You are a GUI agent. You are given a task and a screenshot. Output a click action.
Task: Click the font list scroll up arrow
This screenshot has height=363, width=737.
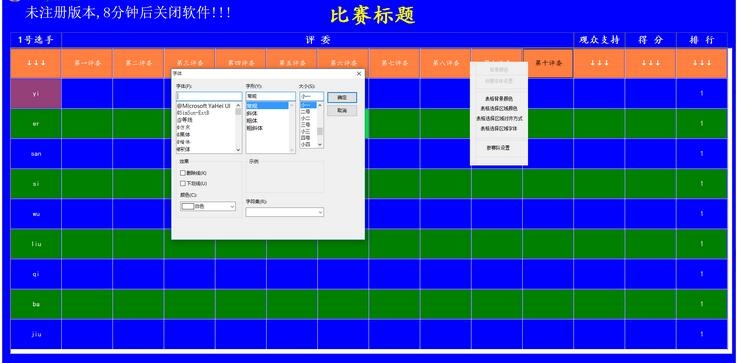point(238,105)
